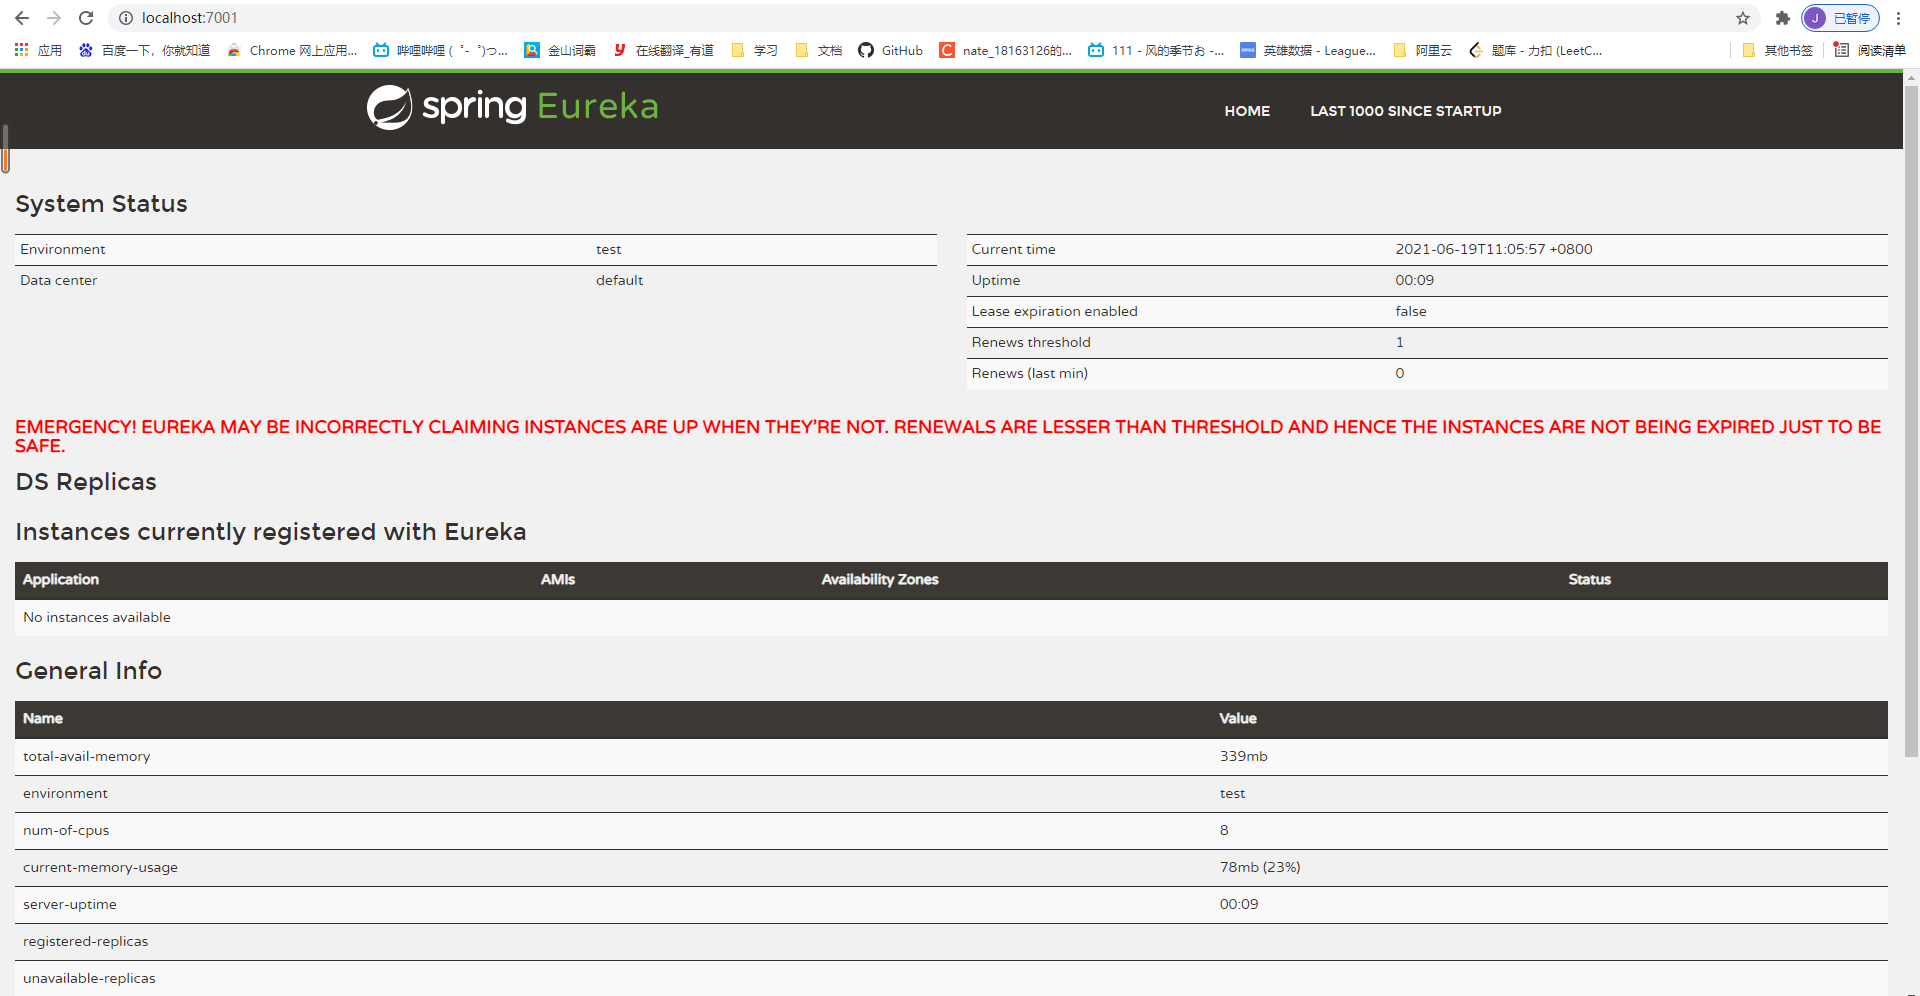Image resolution: width=1920 pixels, height=996 pixels.
Task: Click the Application column header
Action: (61, 579)
